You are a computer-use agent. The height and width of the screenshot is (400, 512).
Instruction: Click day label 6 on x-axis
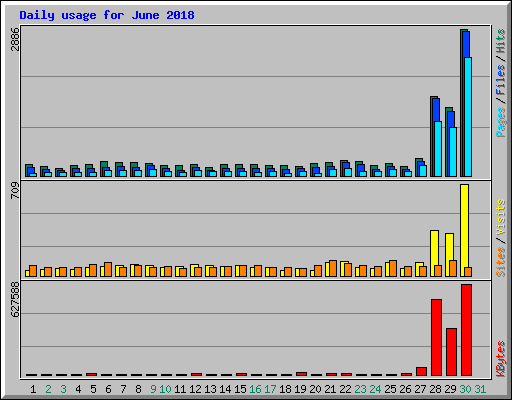pos(108,389)
